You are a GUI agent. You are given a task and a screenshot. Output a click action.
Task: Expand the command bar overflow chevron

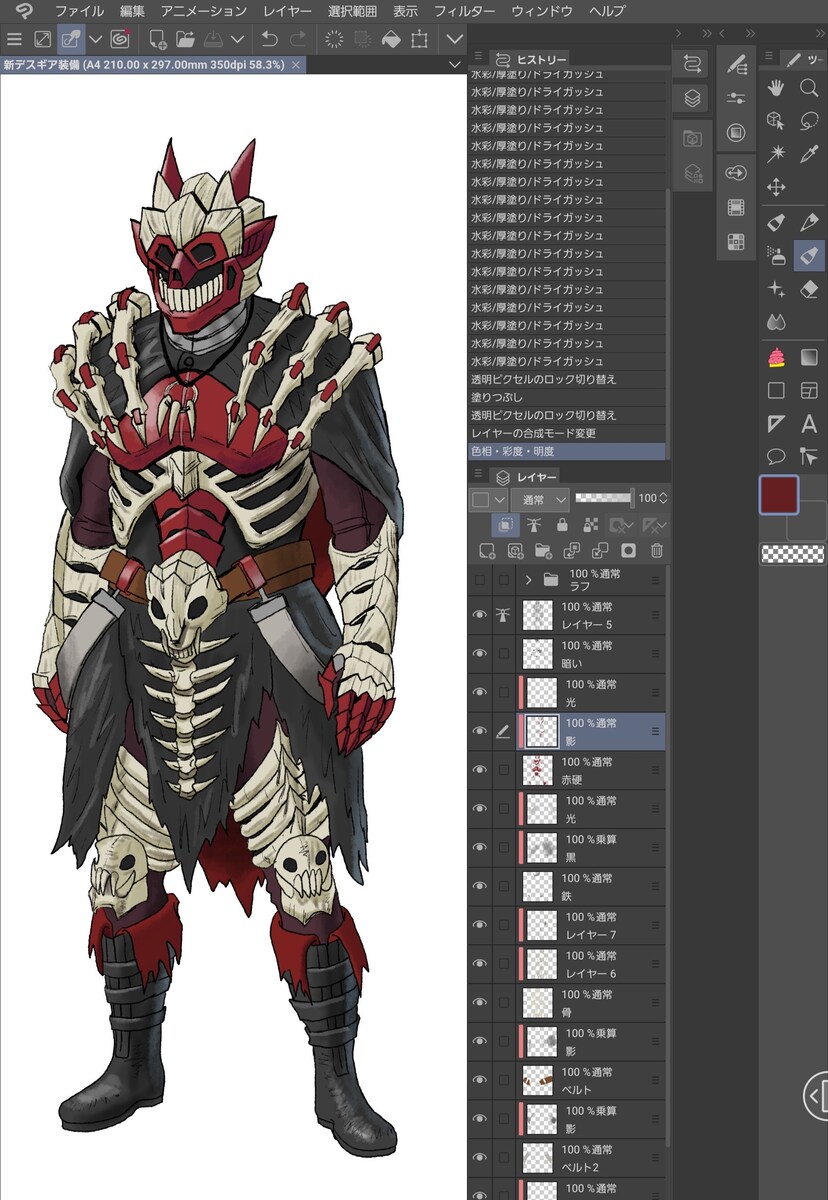455,39
